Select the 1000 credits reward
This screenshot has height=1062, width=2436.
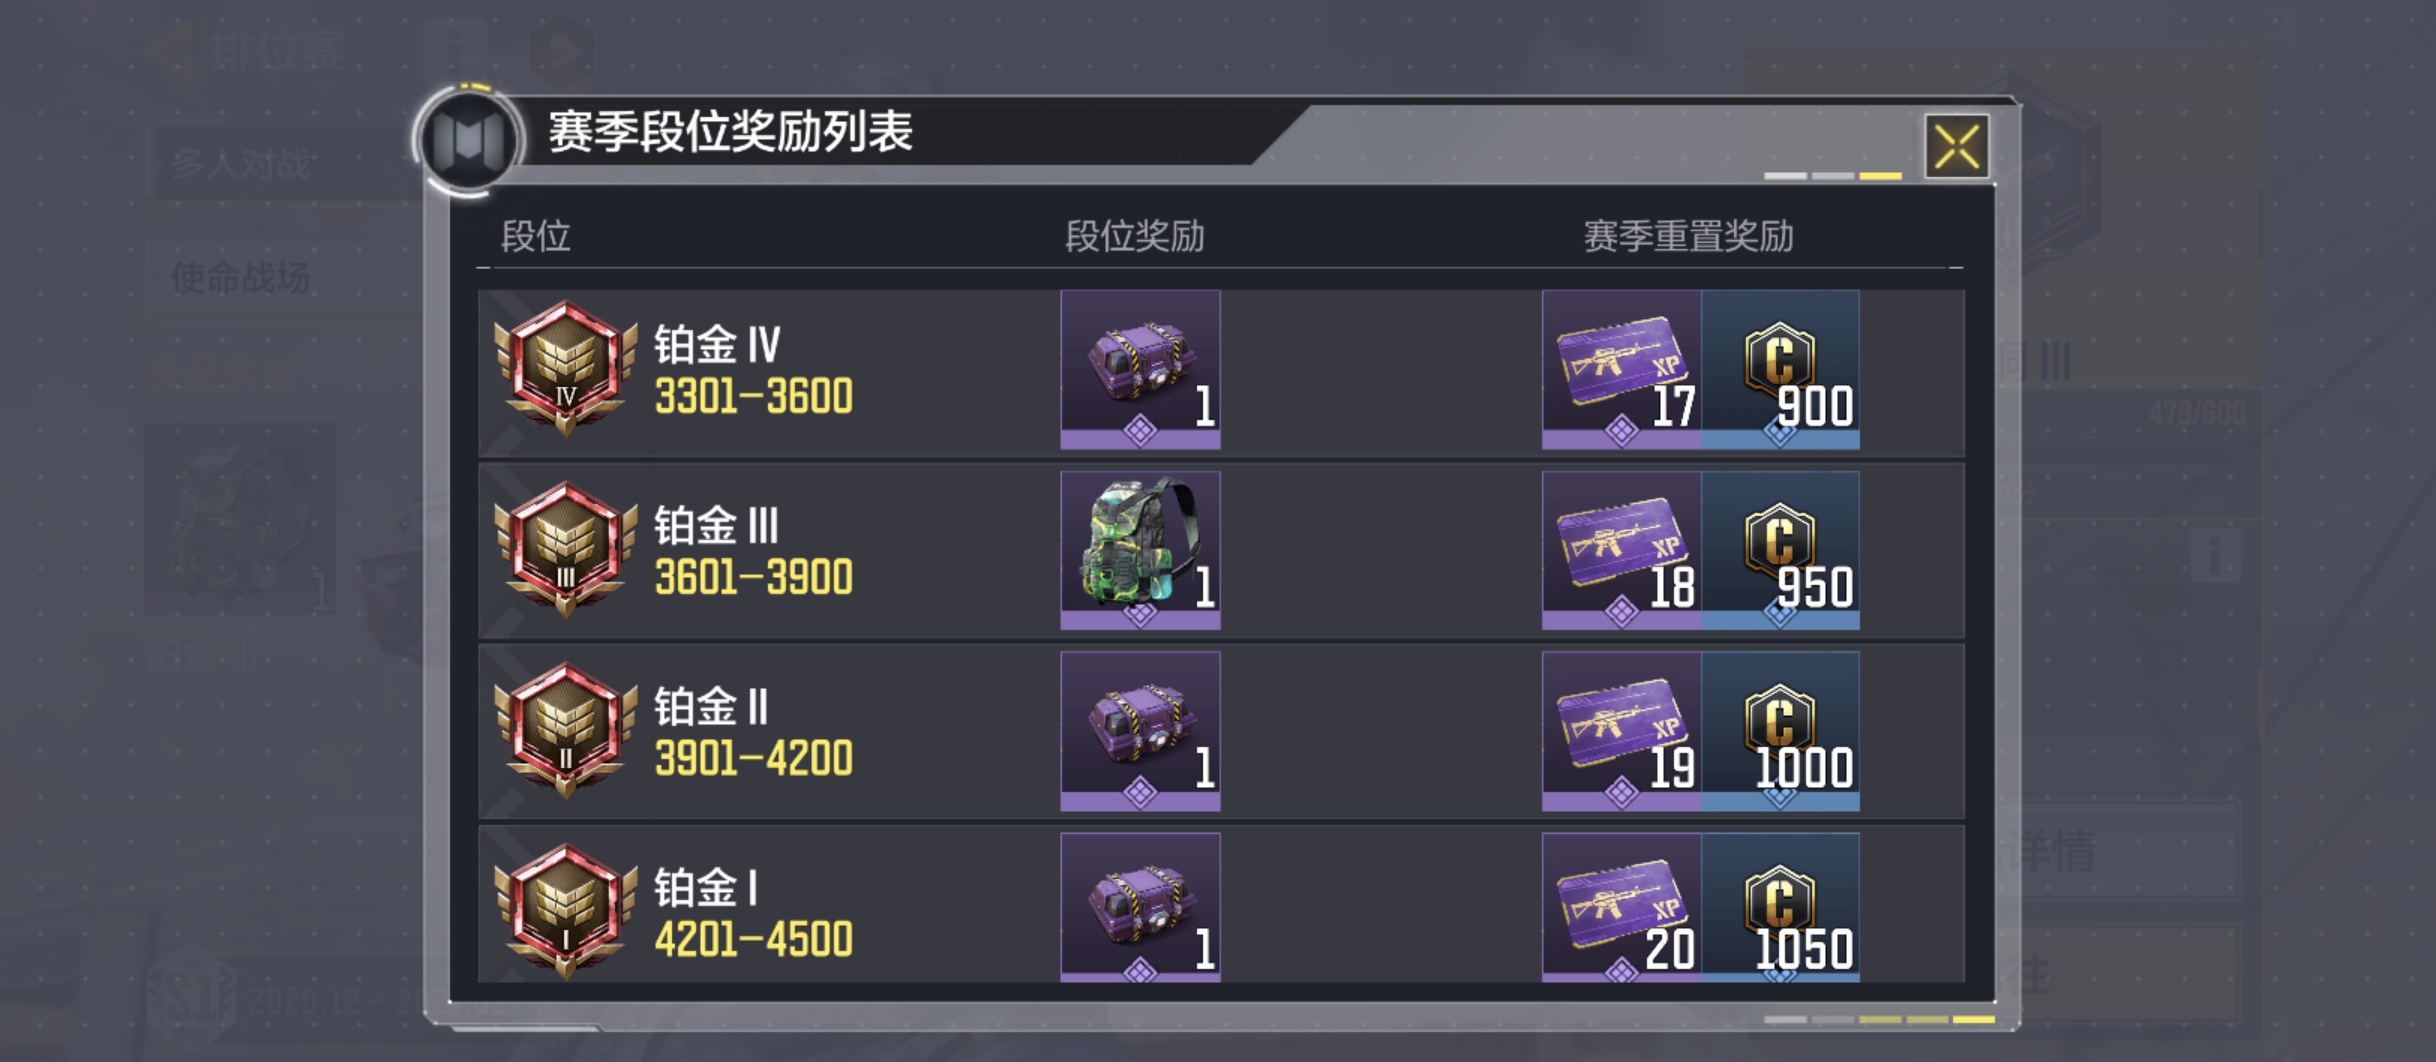click(1780, 731)
